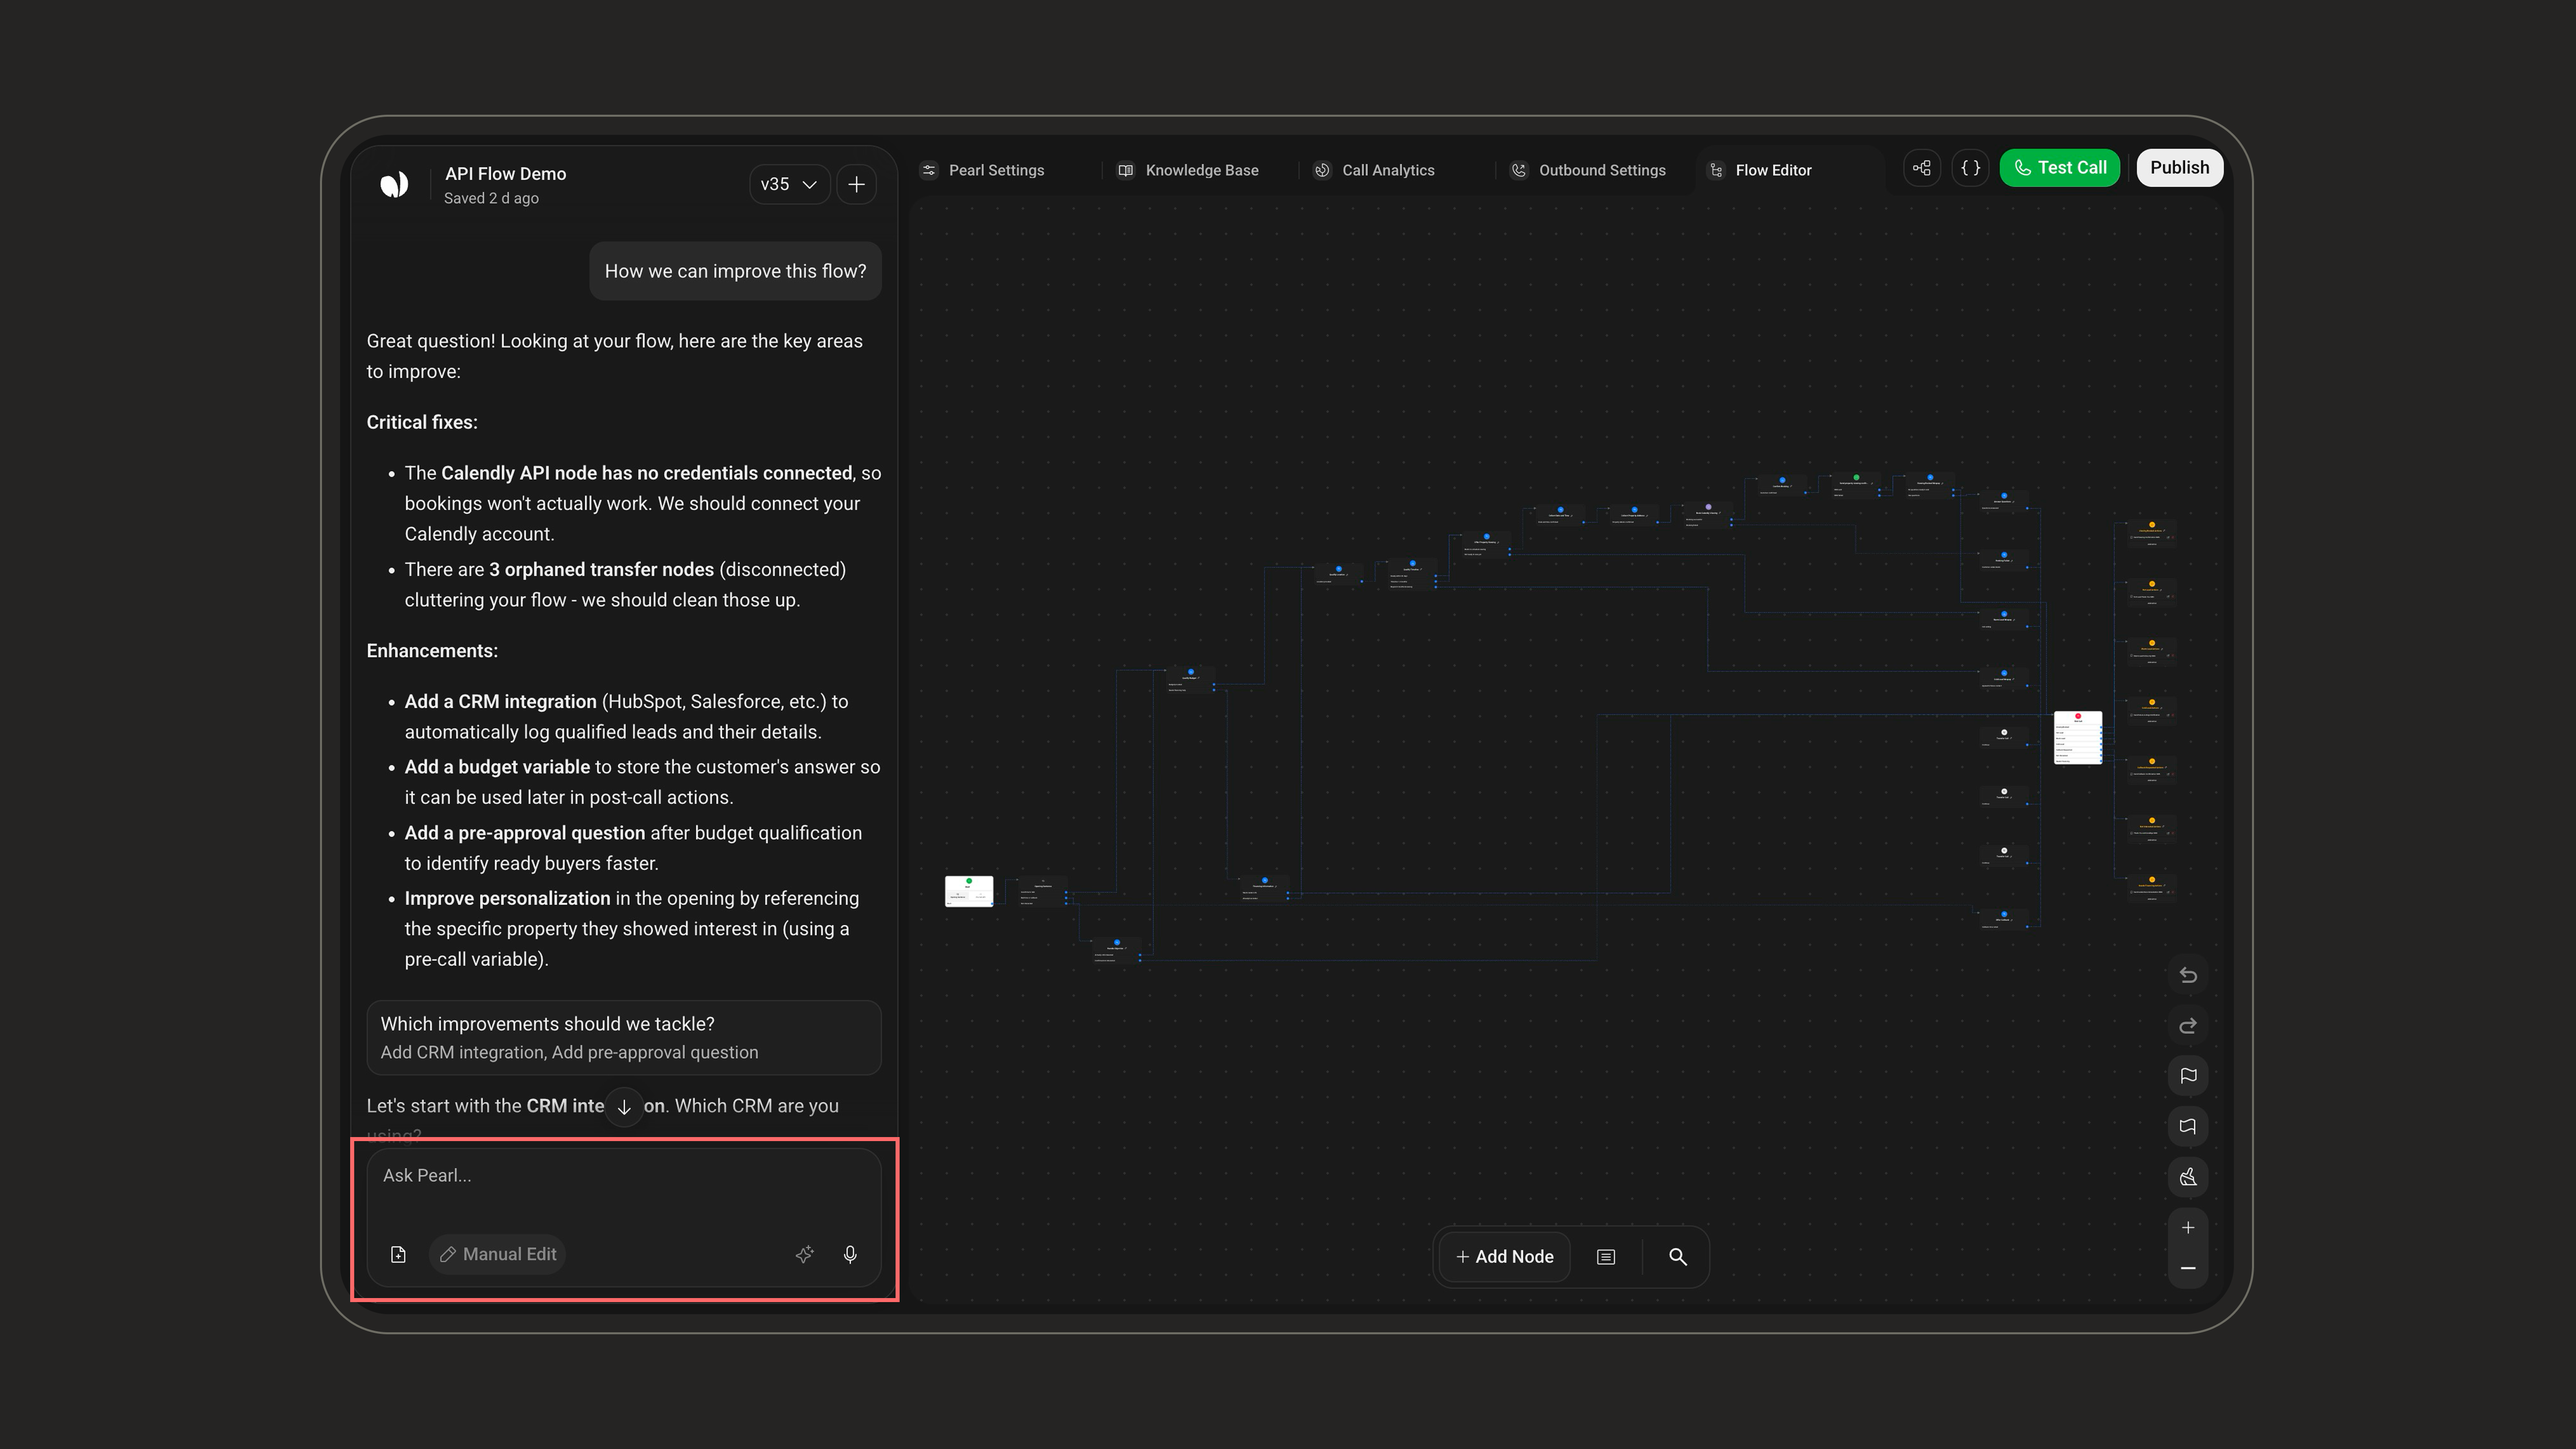This screenshot has width=2576, height=1449.
Task: Click the scroll-to-bottom arrow in chat
Action: (624, 1107)
